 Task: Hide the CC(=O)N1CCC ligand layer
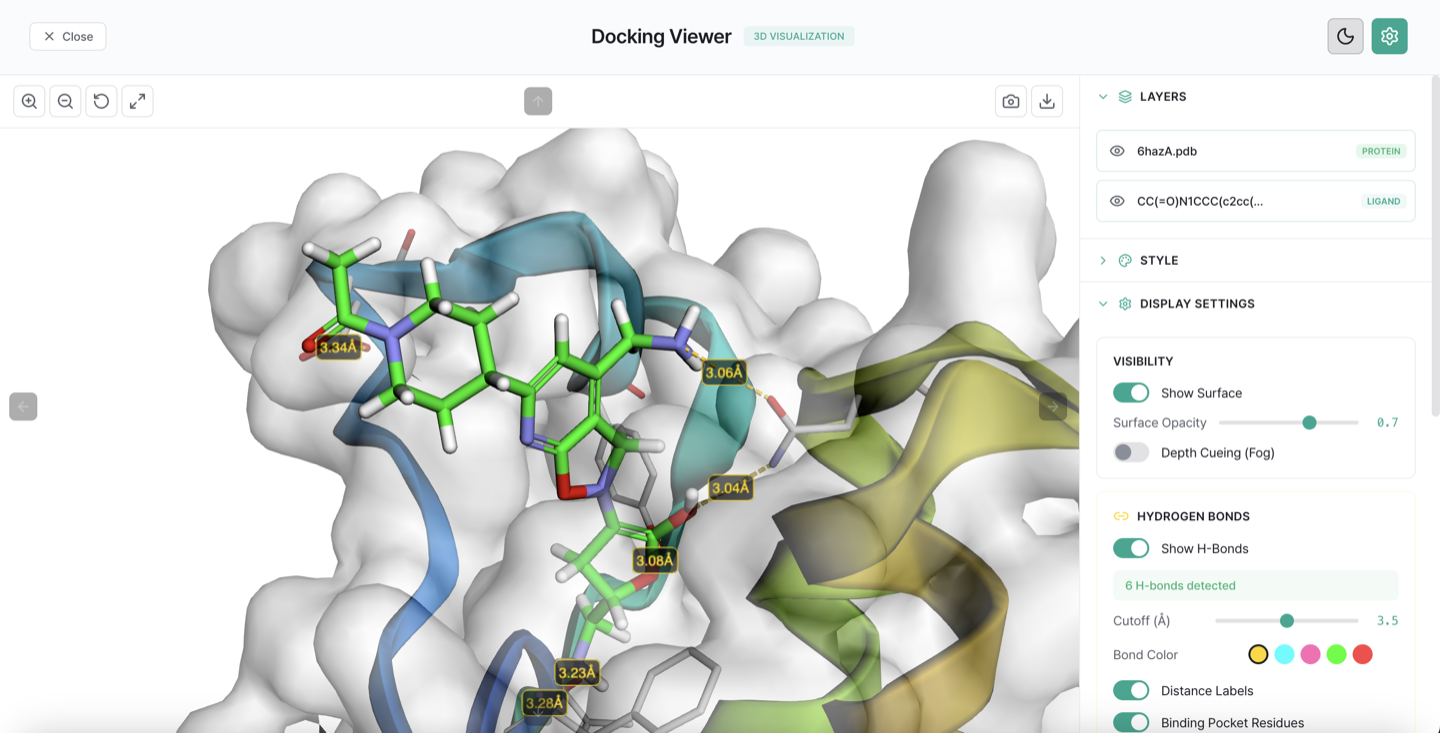[x=1117, y=201]
